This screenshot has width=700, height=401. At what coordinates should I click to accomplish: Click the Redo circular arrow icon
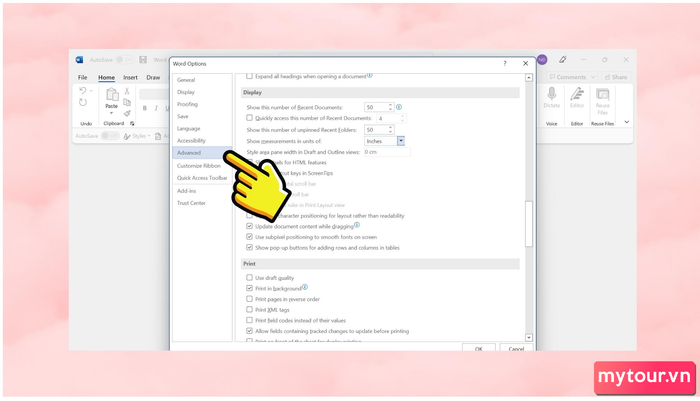click(x=83, y=102)
